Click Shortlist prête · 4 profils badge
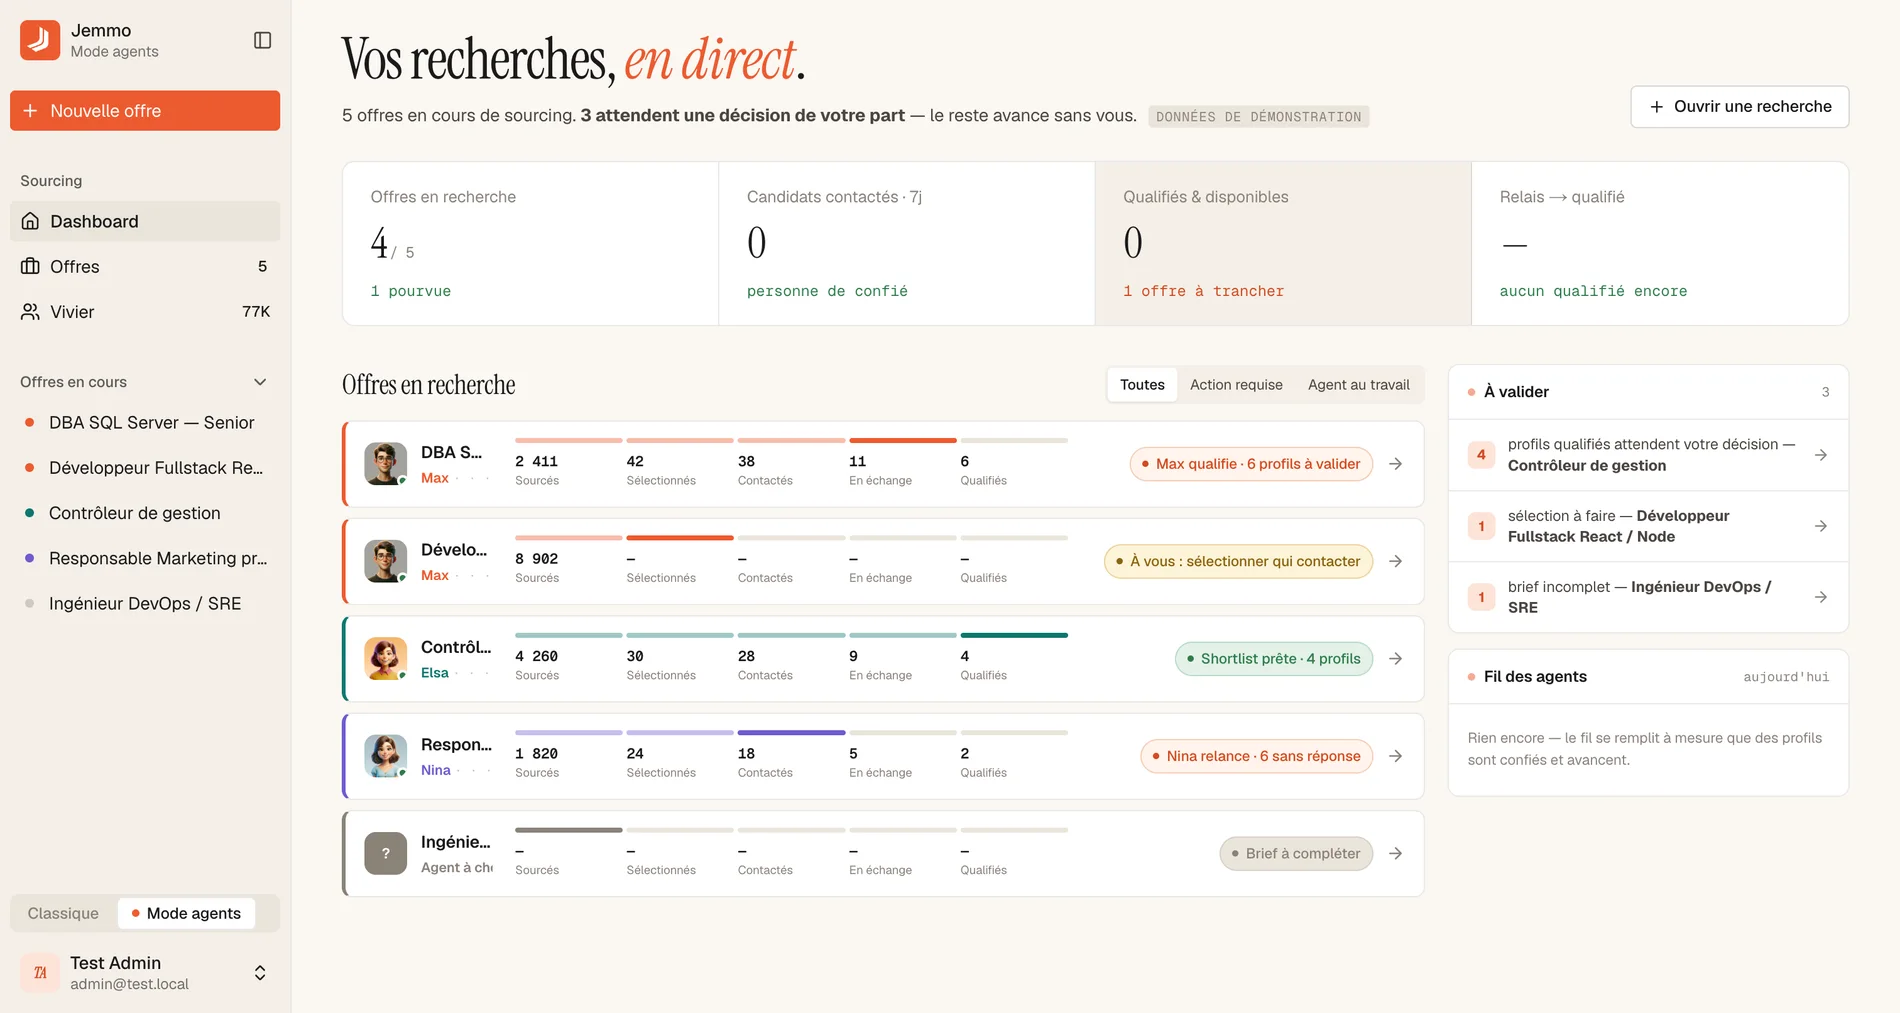1900x1013 pixels. (1274, 659)
